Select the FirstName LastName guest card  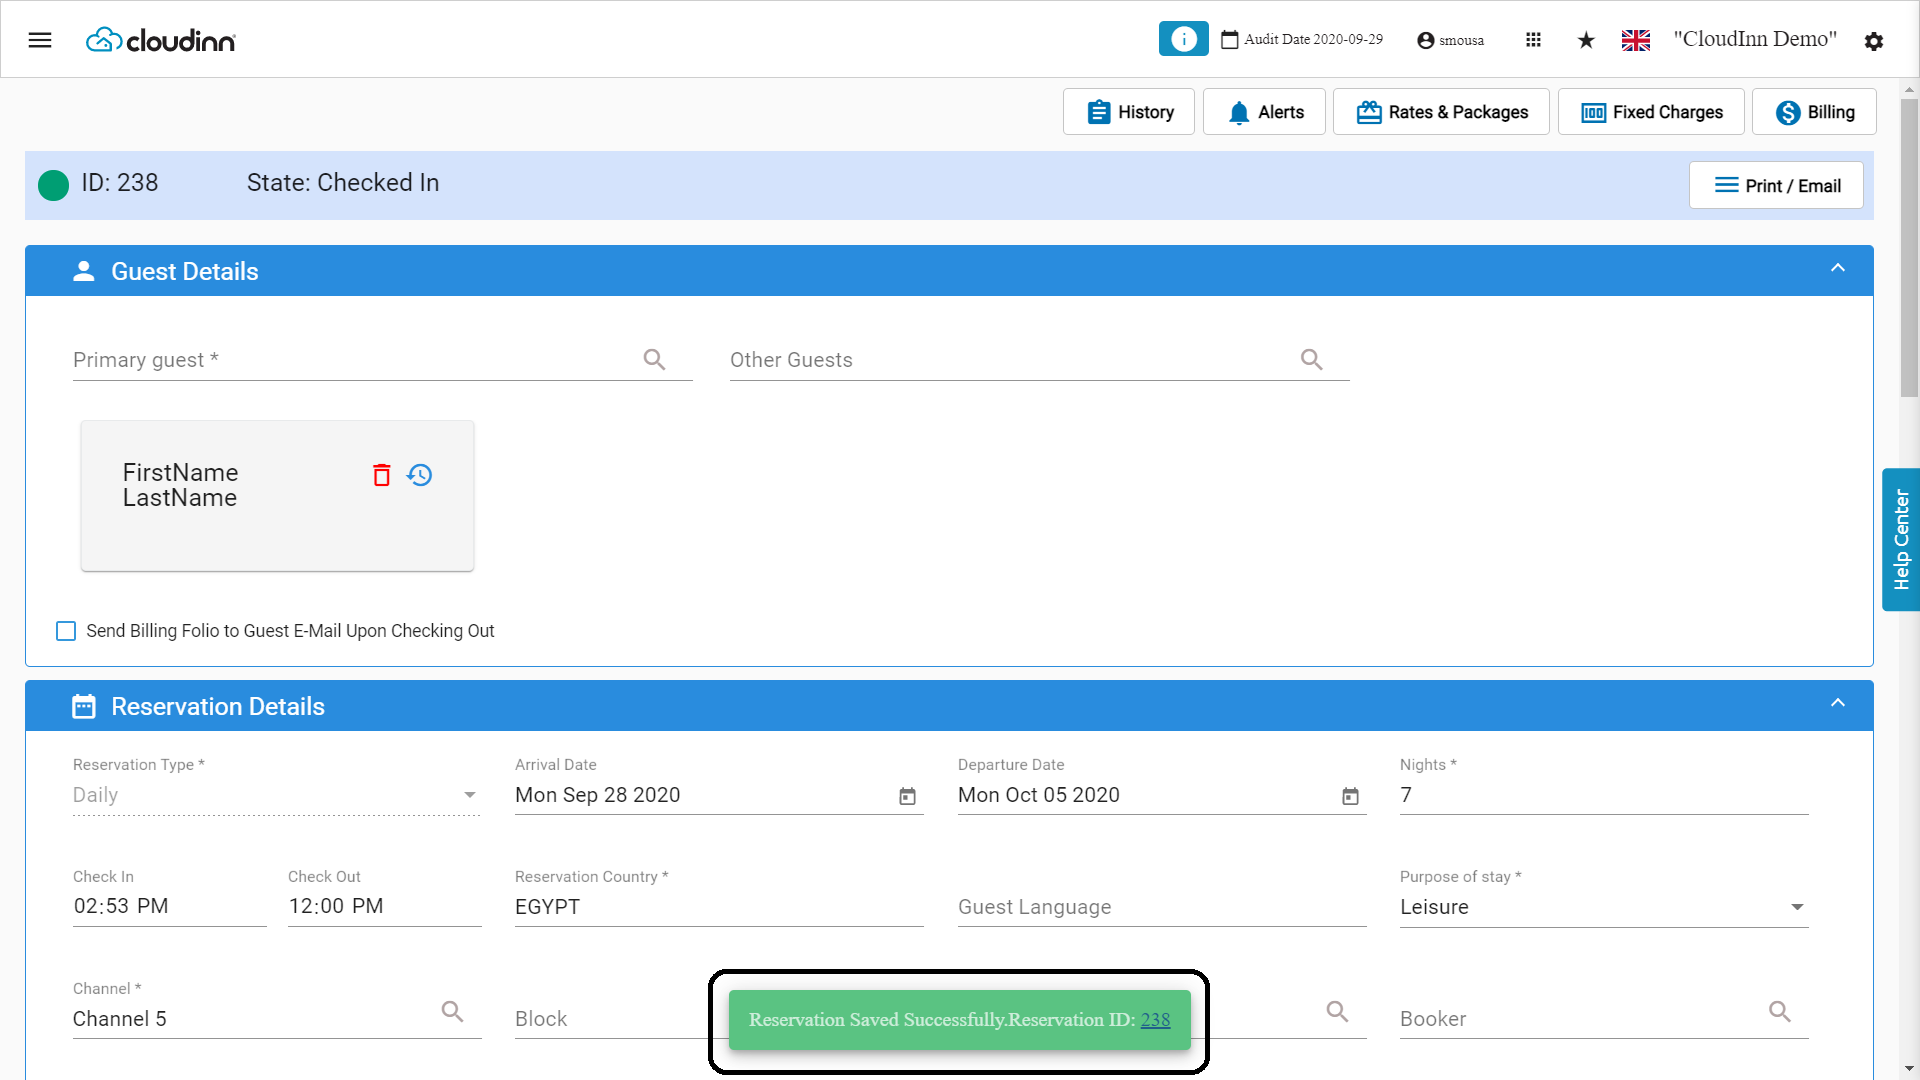tap(277, 496)
